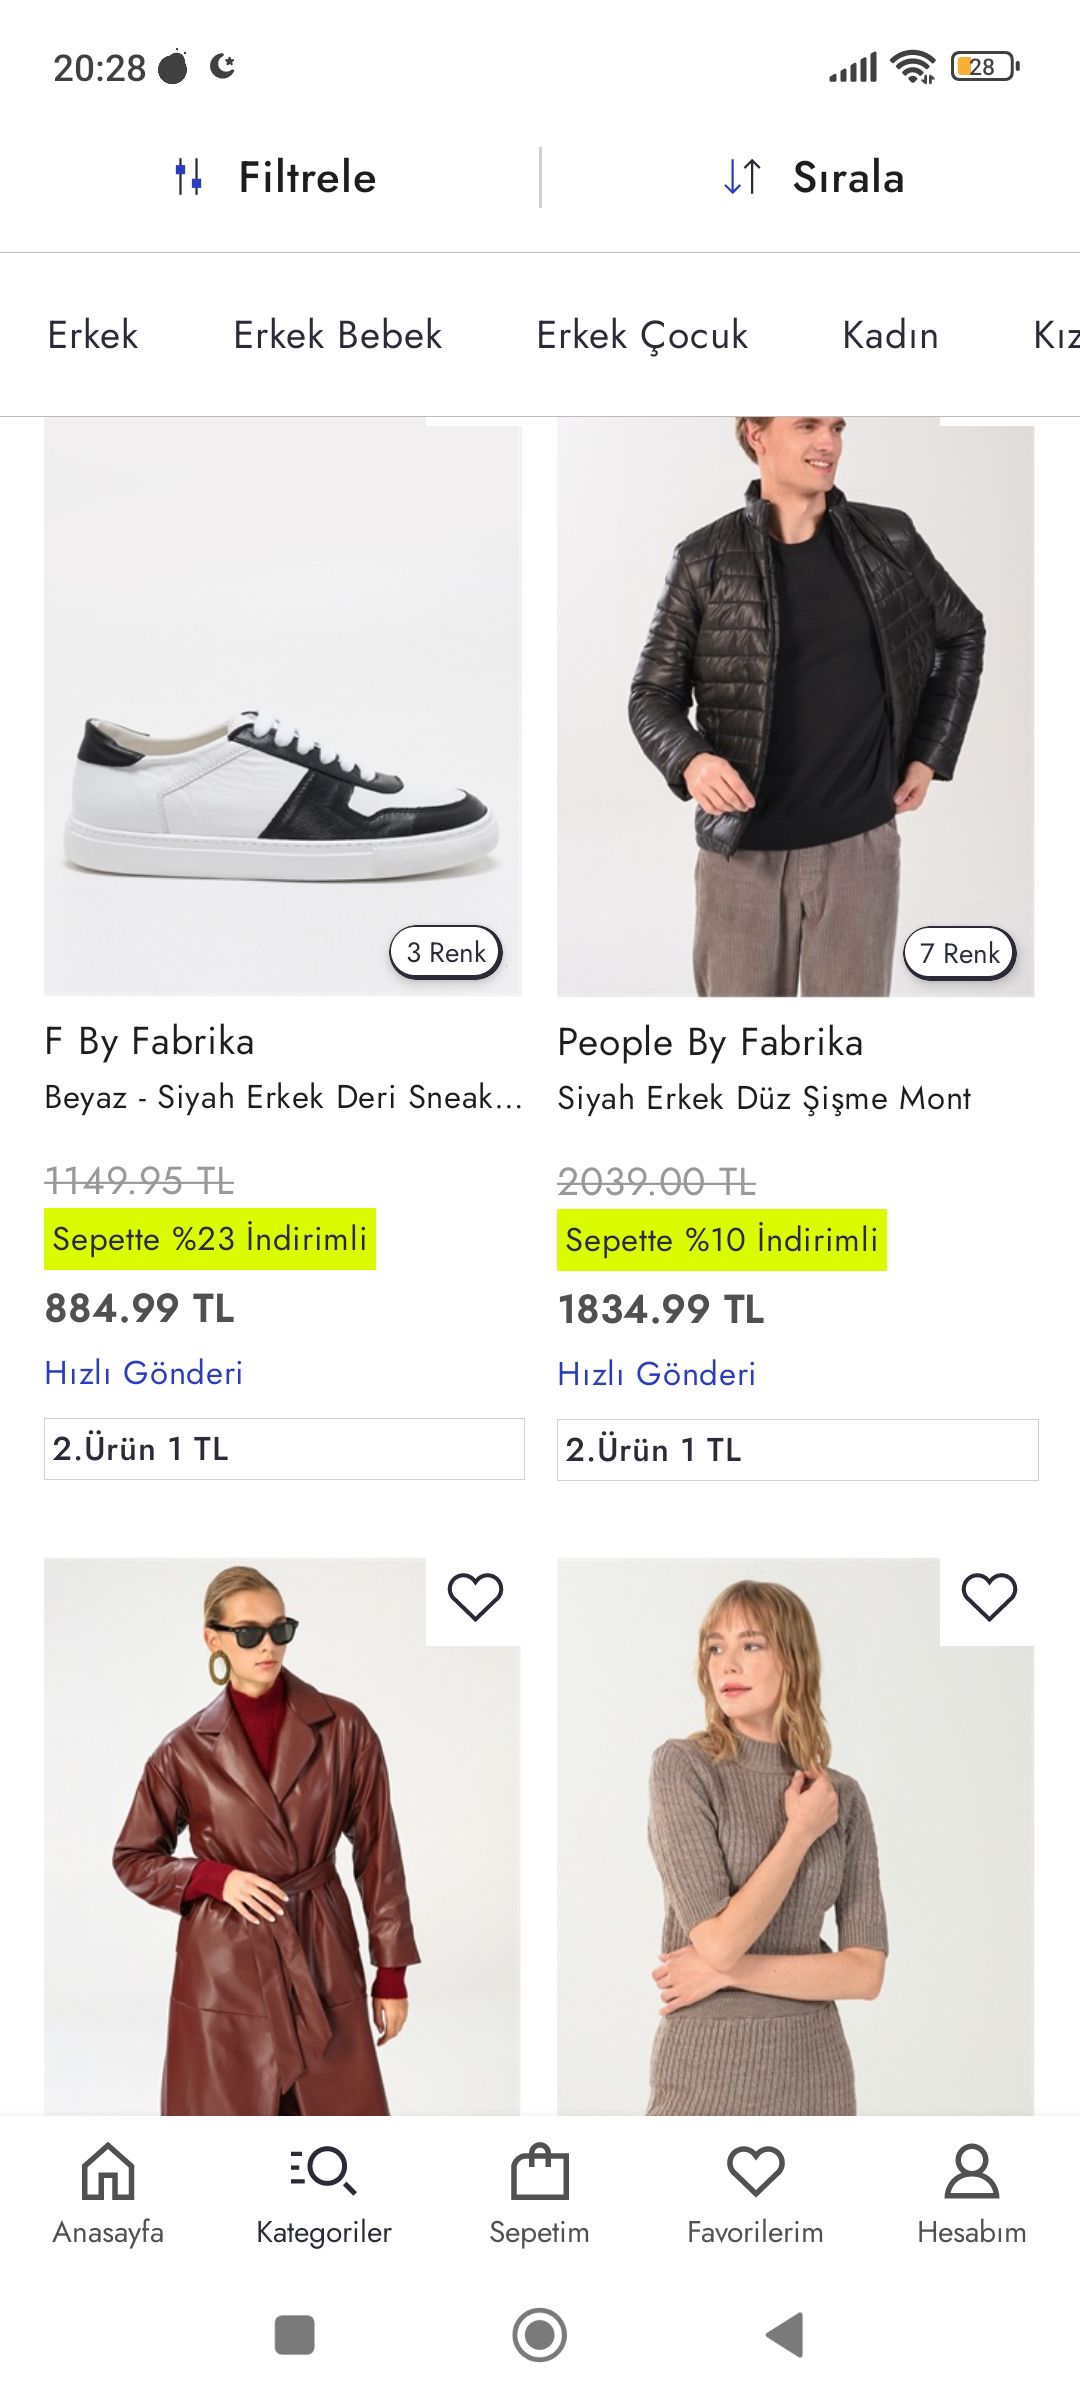Expand the 2.Ürün 1 TL offer on sneakers
The height and width of the screenshot is (2400, 1080).
[x=283, y=1449]
